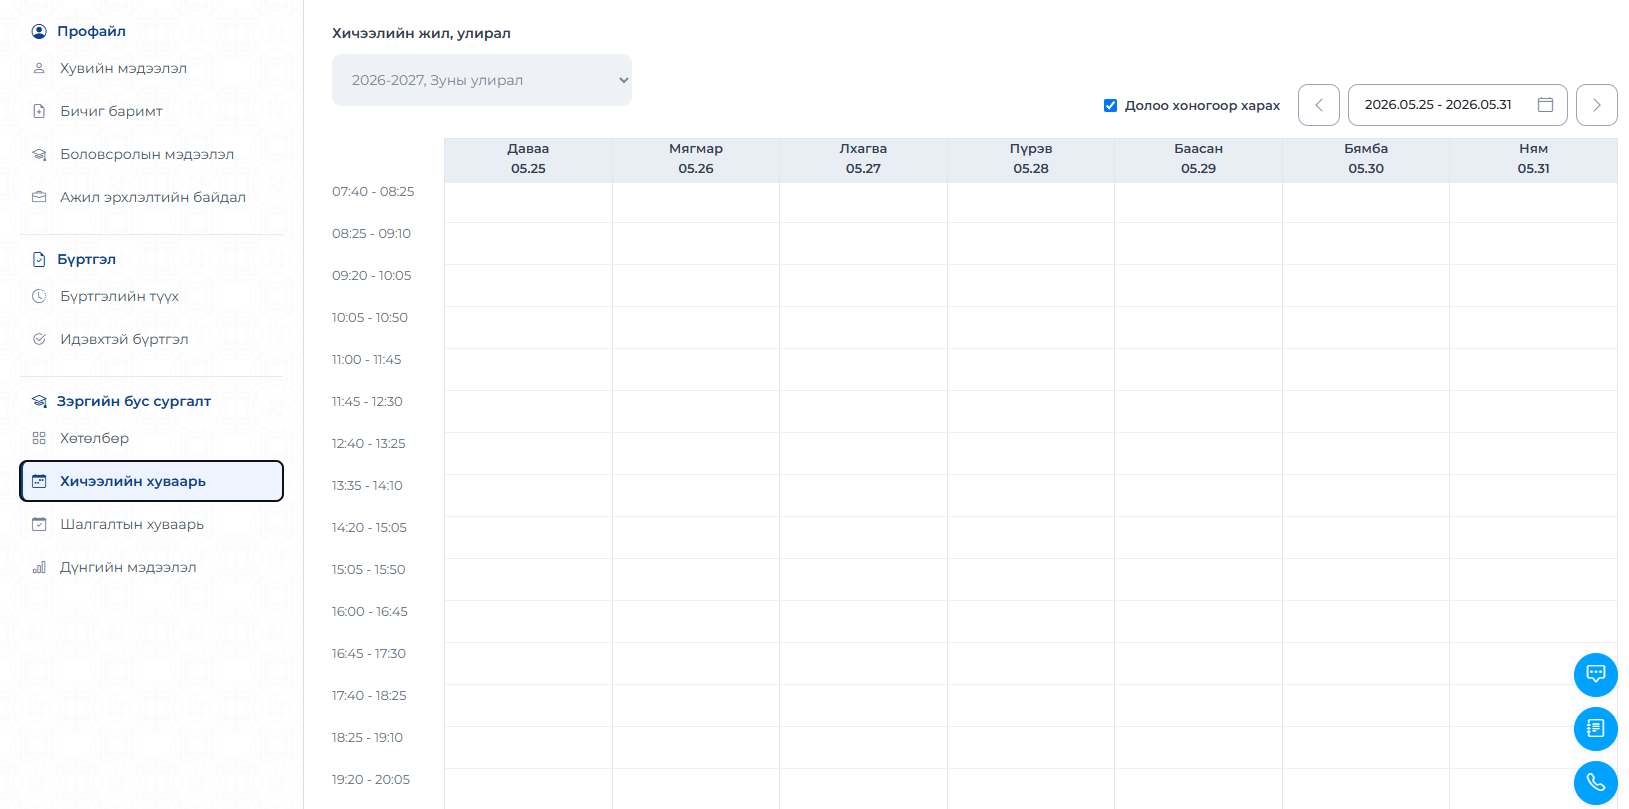The image size is (1629, 809).
Task: Open the chat message floating button
Action: [x=1595, y=675]
